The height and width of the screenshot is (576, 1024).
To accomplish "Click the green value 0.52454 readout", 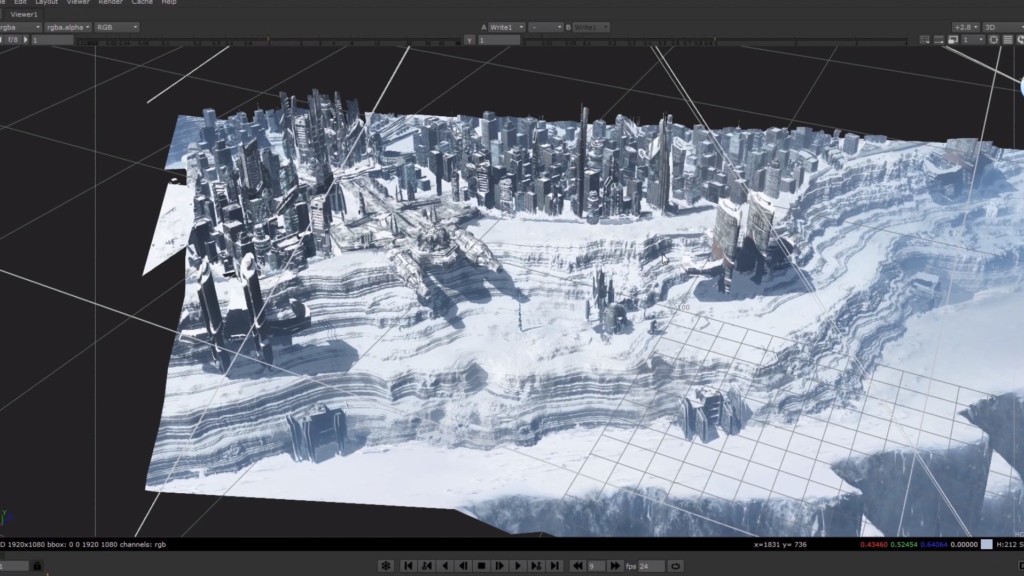I will (x=904, y=544).
